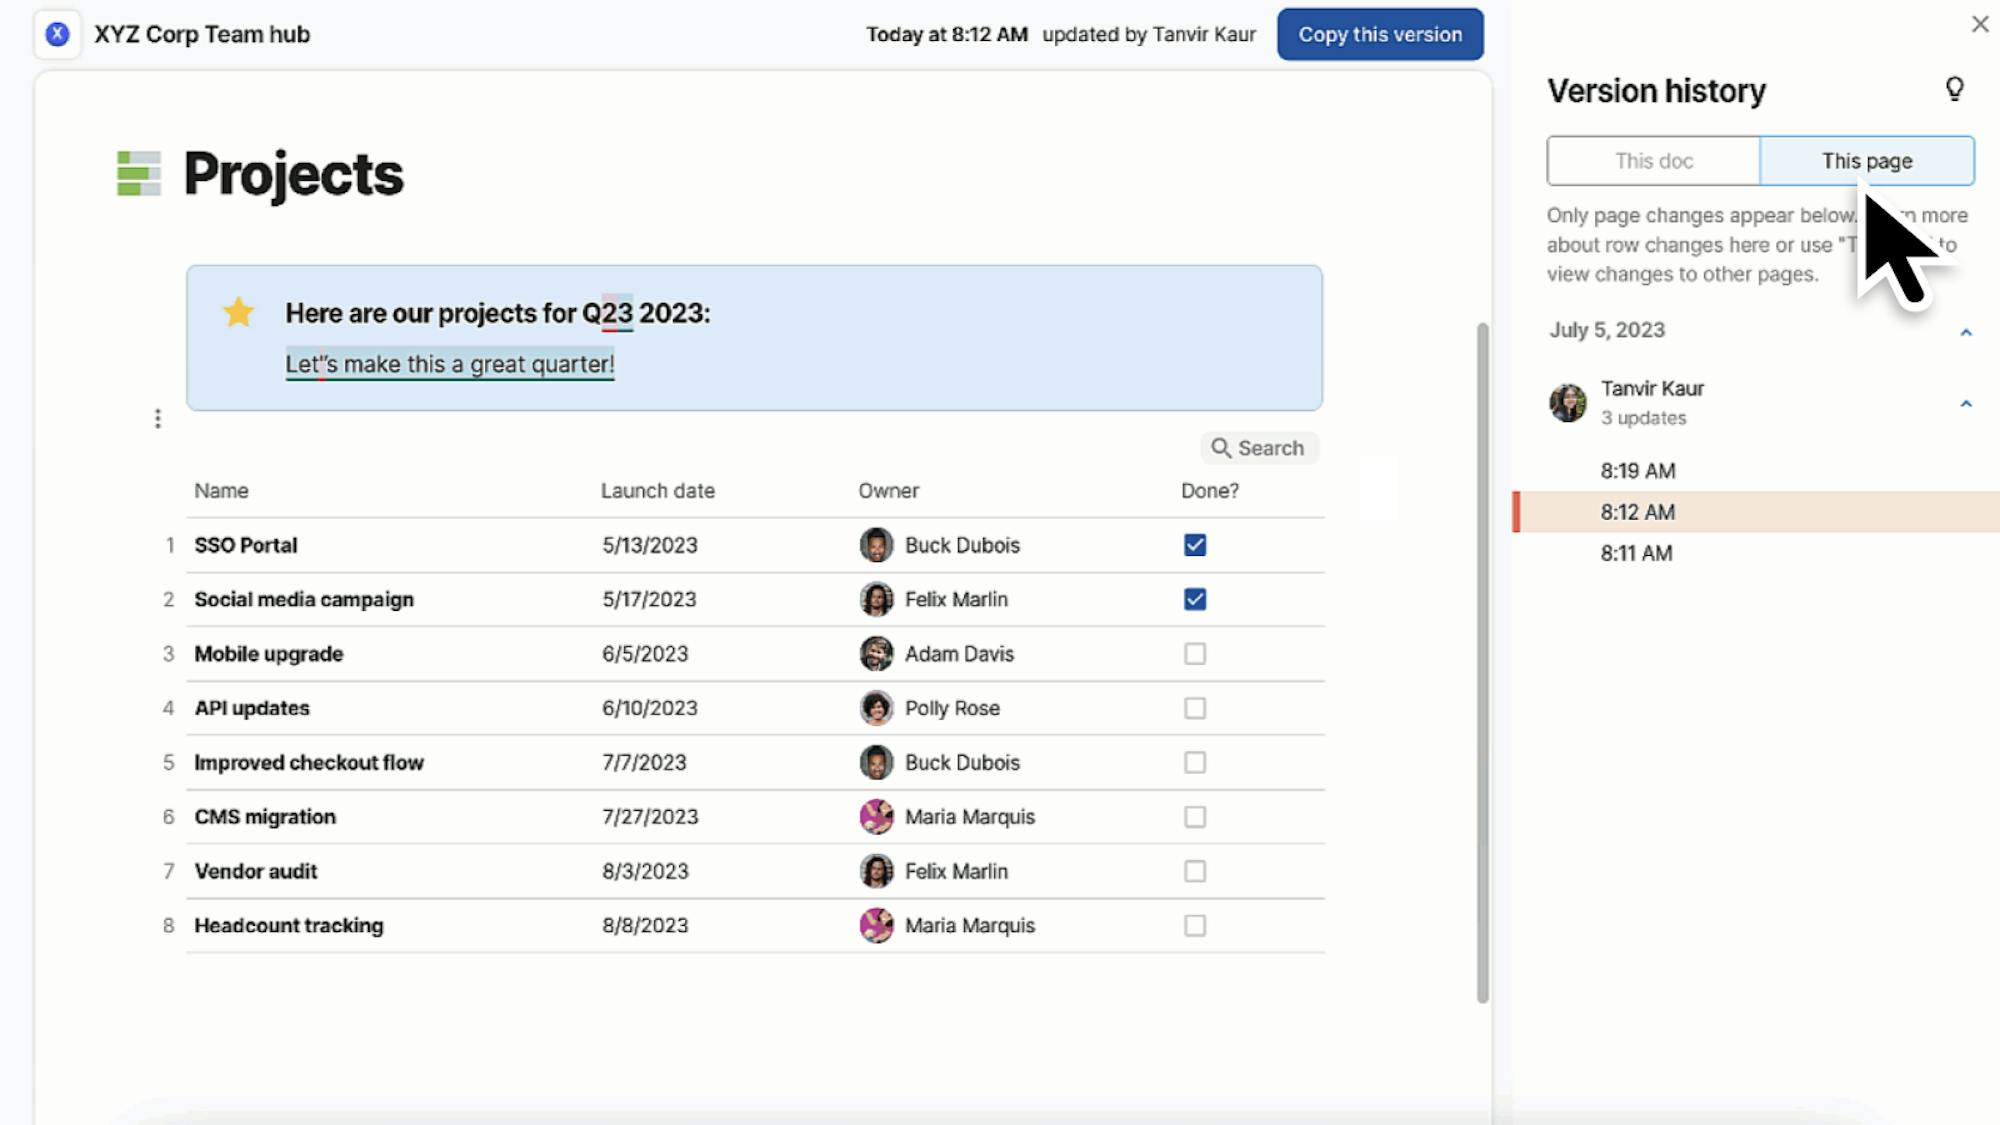Collapse the July 5, 2023 section
The width and height of the screenshot is (2000, 1125).
pyautogui.click(x=1965, y=332)
